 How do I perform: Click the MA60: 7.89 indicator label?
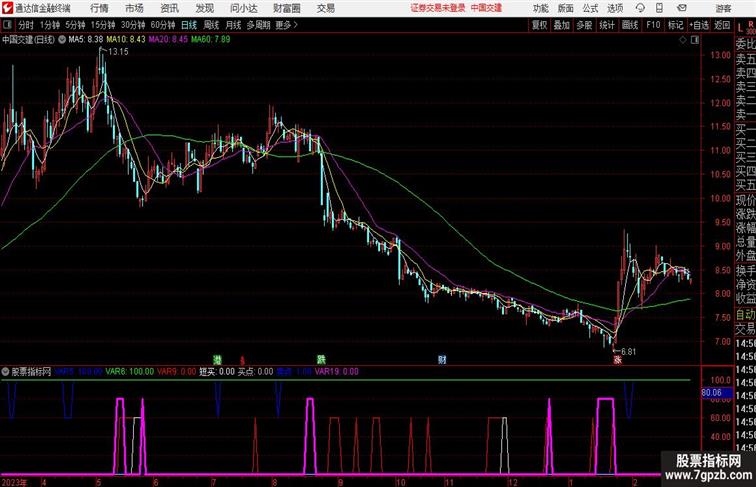[211, 40]
